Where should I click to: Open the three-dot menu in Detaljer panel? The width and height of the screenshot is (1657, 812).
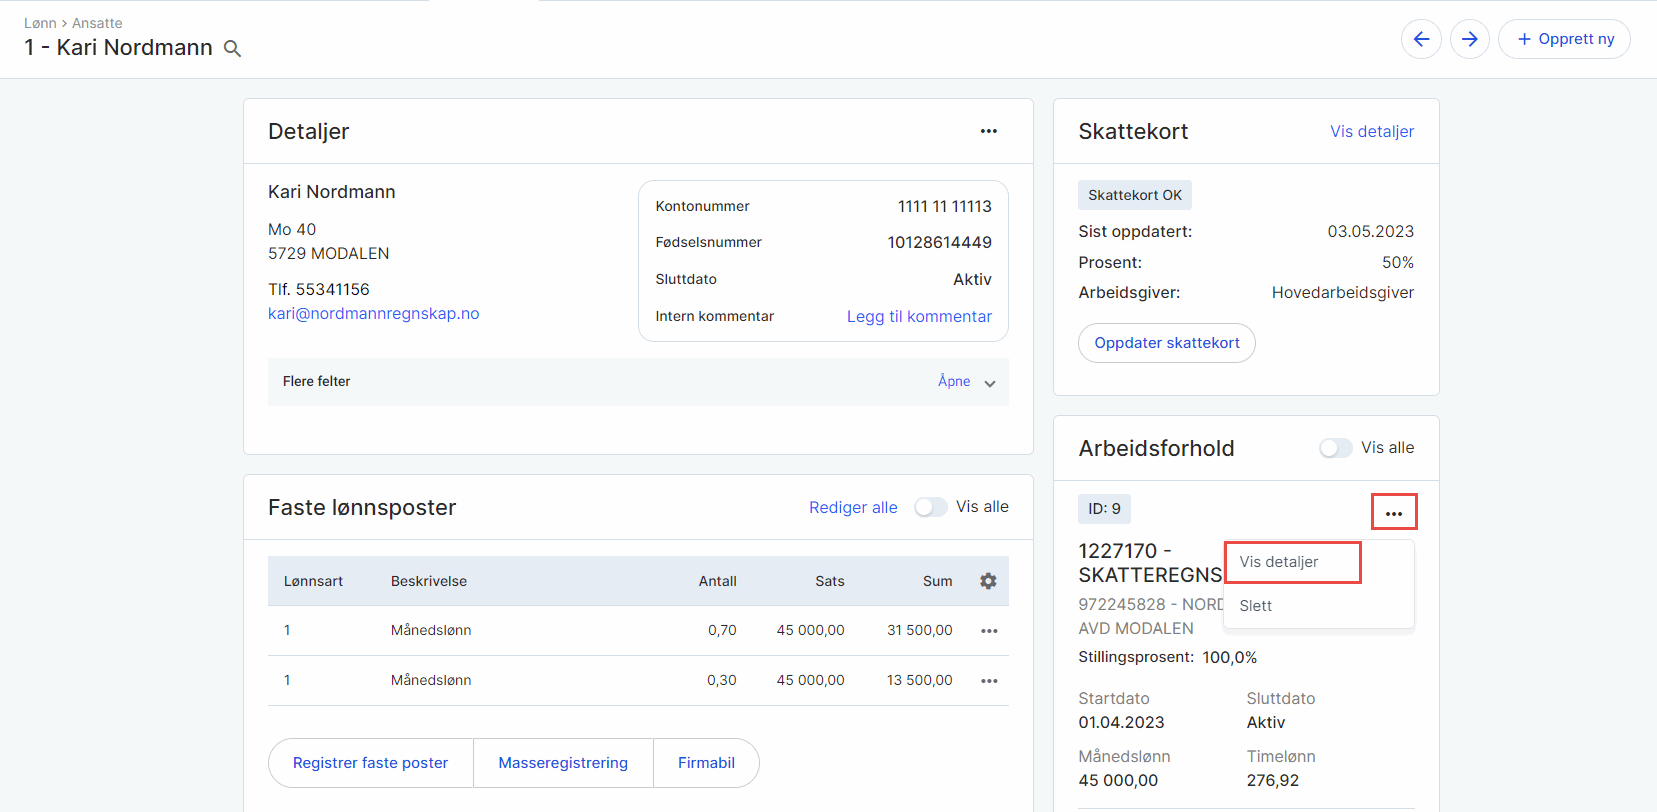pyautogui.click(x=988, y=131)
